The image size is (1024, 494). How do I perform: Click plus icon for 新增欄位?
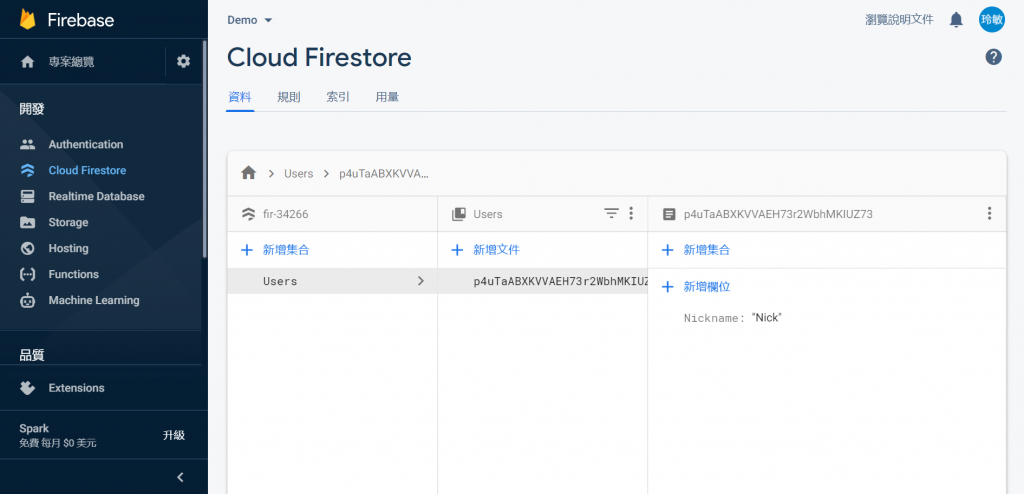[x=667, y=287]
